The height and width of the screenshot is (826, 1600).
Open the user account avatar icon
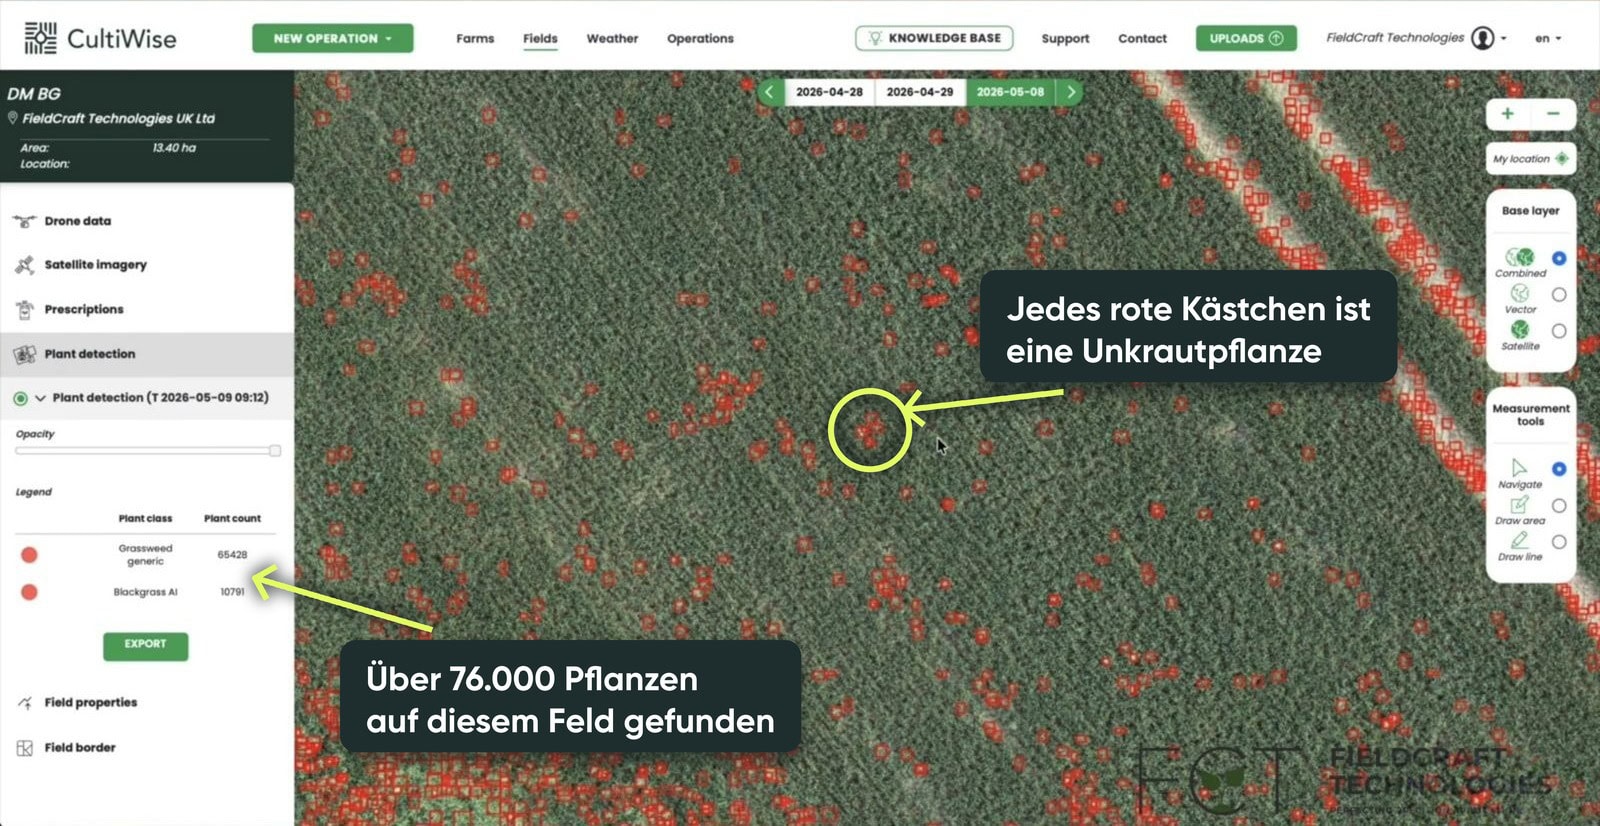point(1483,38)
